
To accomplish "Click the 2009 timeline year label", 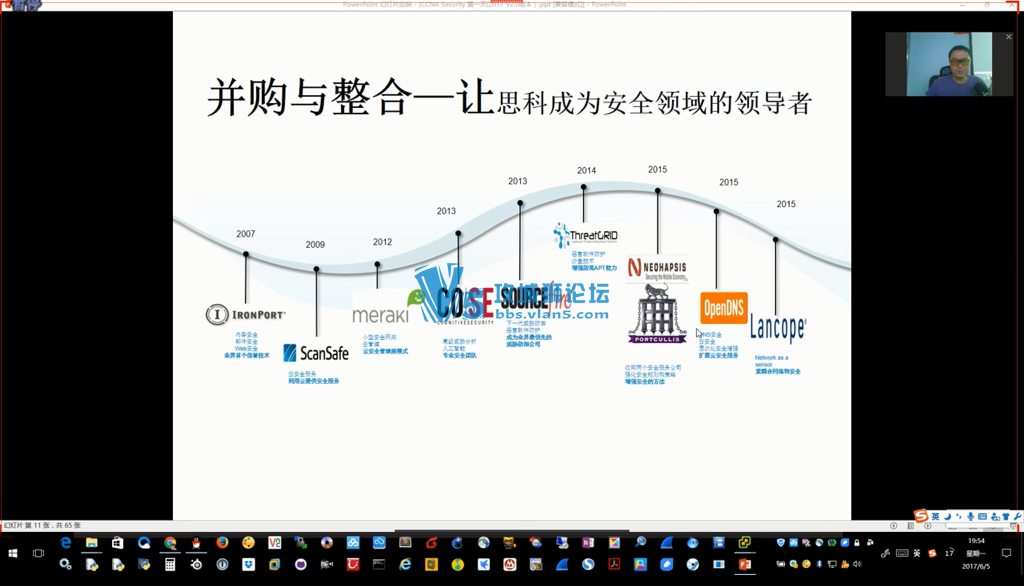I will point(315,244).
